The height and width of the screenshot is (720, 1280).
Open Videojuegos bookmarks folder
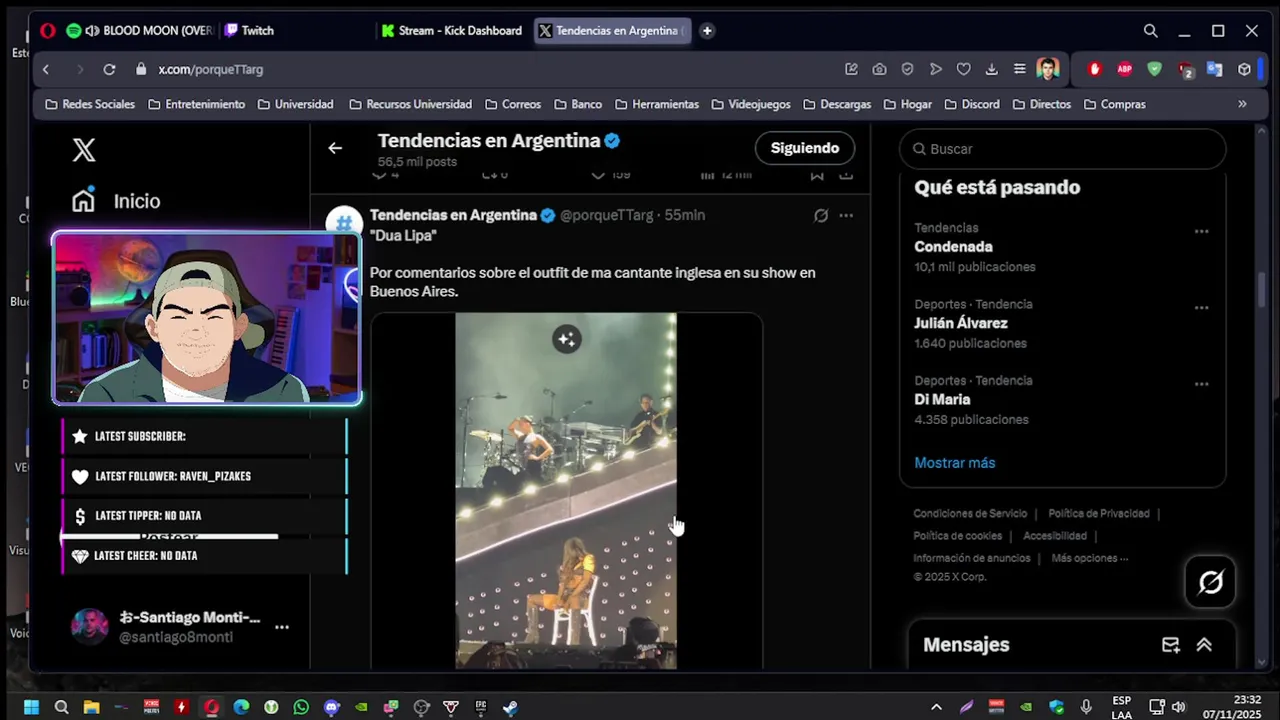(751, 104)
